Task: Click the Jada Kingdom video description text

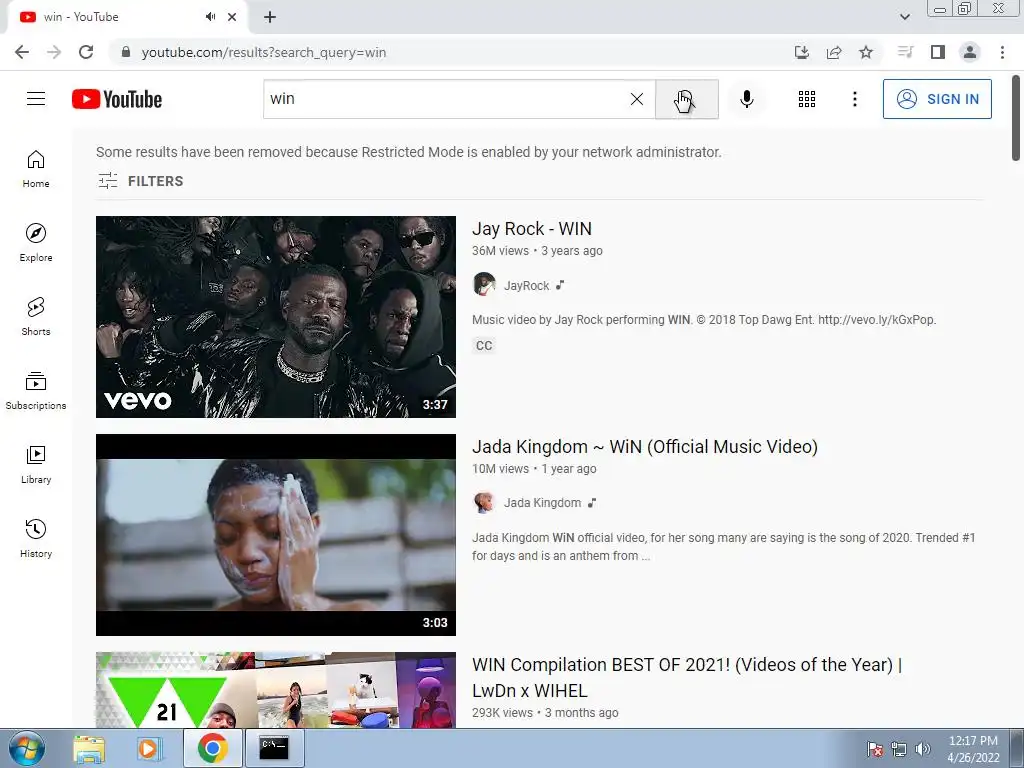Action: tap(724, 547)
